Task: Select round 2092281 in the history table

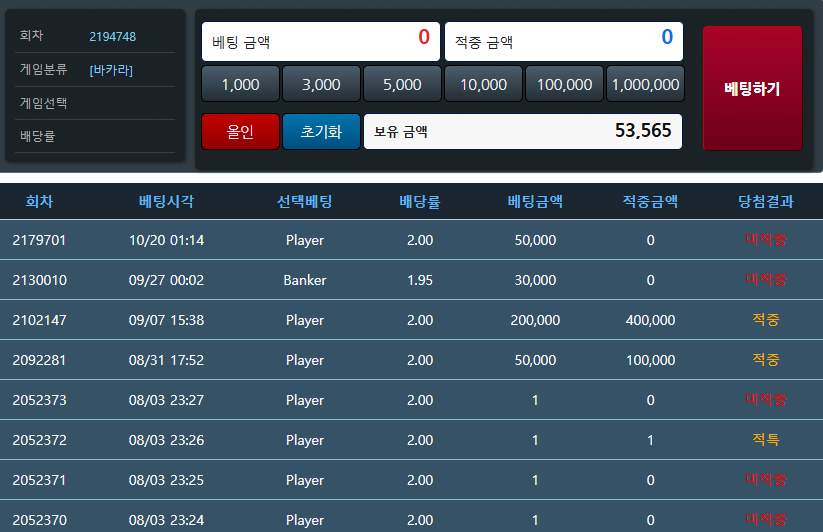Action: coord(39,360)
